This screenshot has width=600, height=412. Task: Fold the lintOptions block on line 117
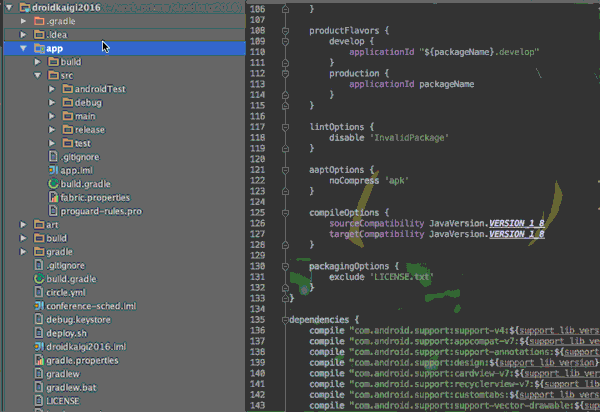pos(285,127)
